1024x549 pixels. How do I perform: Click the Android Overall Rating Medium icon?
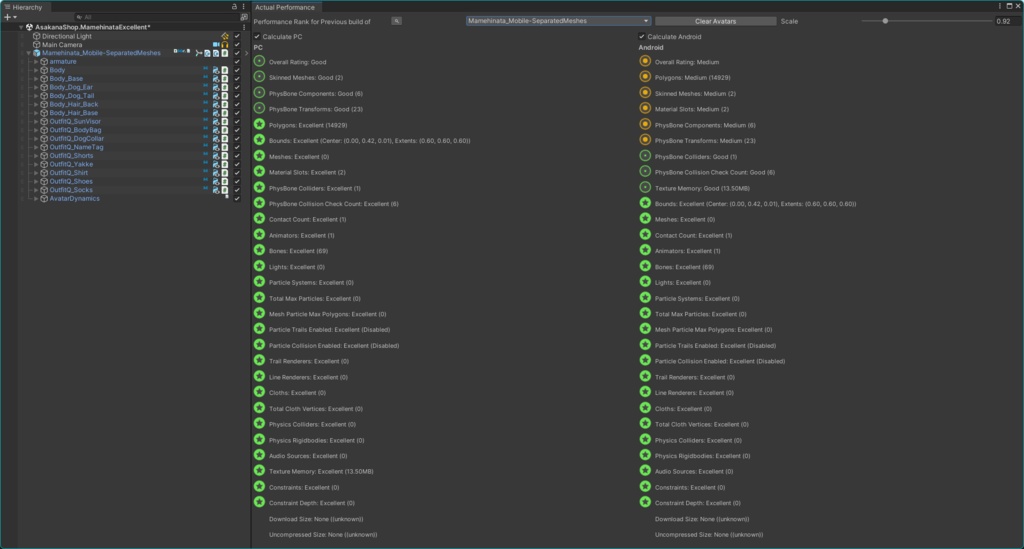coord(645,61)
